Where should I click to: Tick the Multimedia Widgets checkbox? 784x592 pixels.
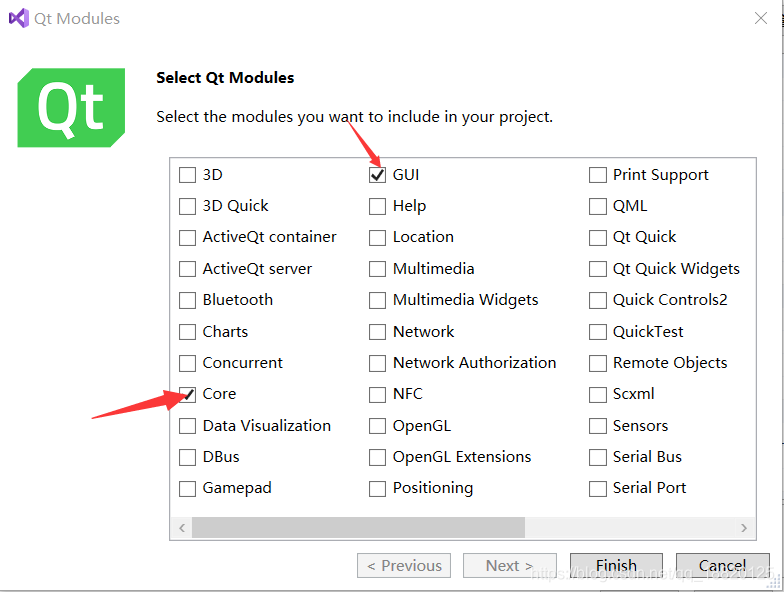(x=378, y=300)
